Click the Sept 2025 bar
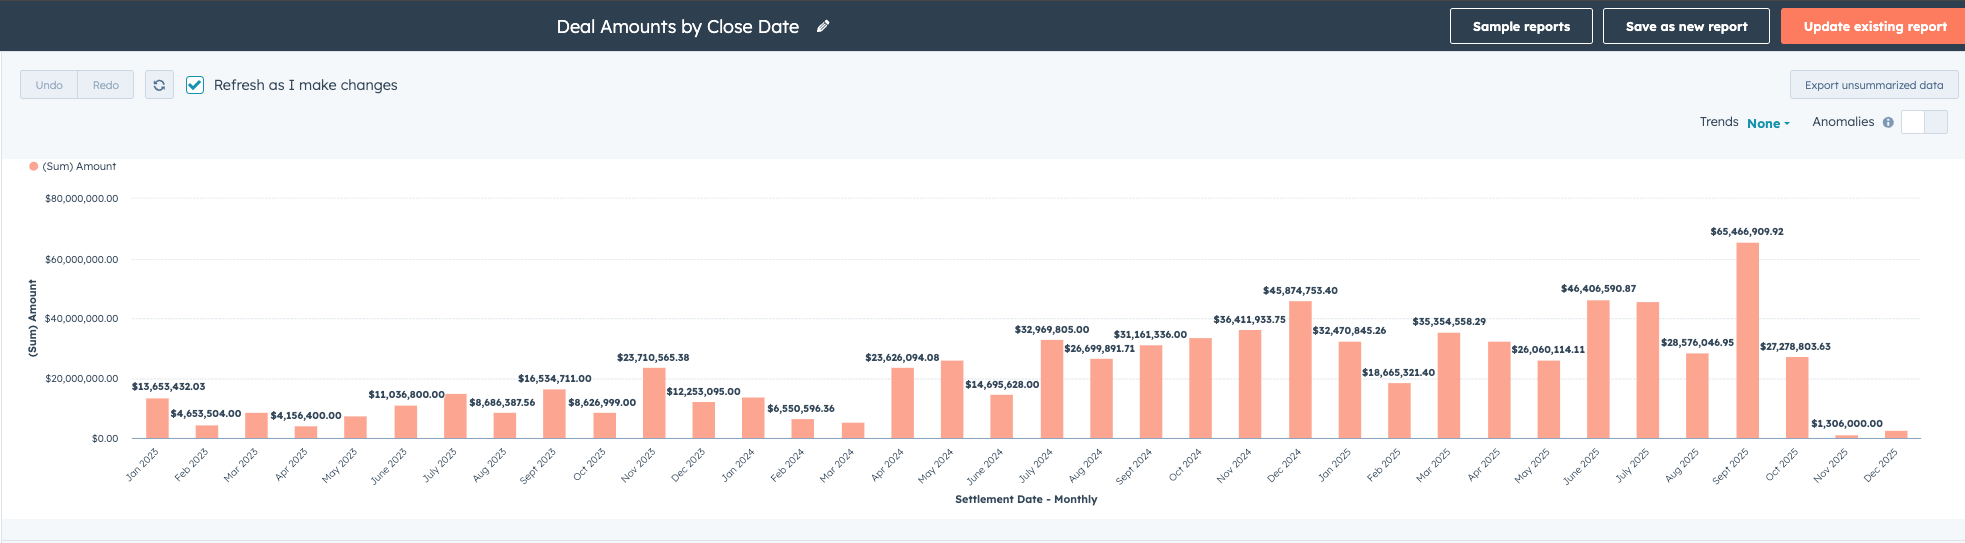 click(x=1747, y=340)
